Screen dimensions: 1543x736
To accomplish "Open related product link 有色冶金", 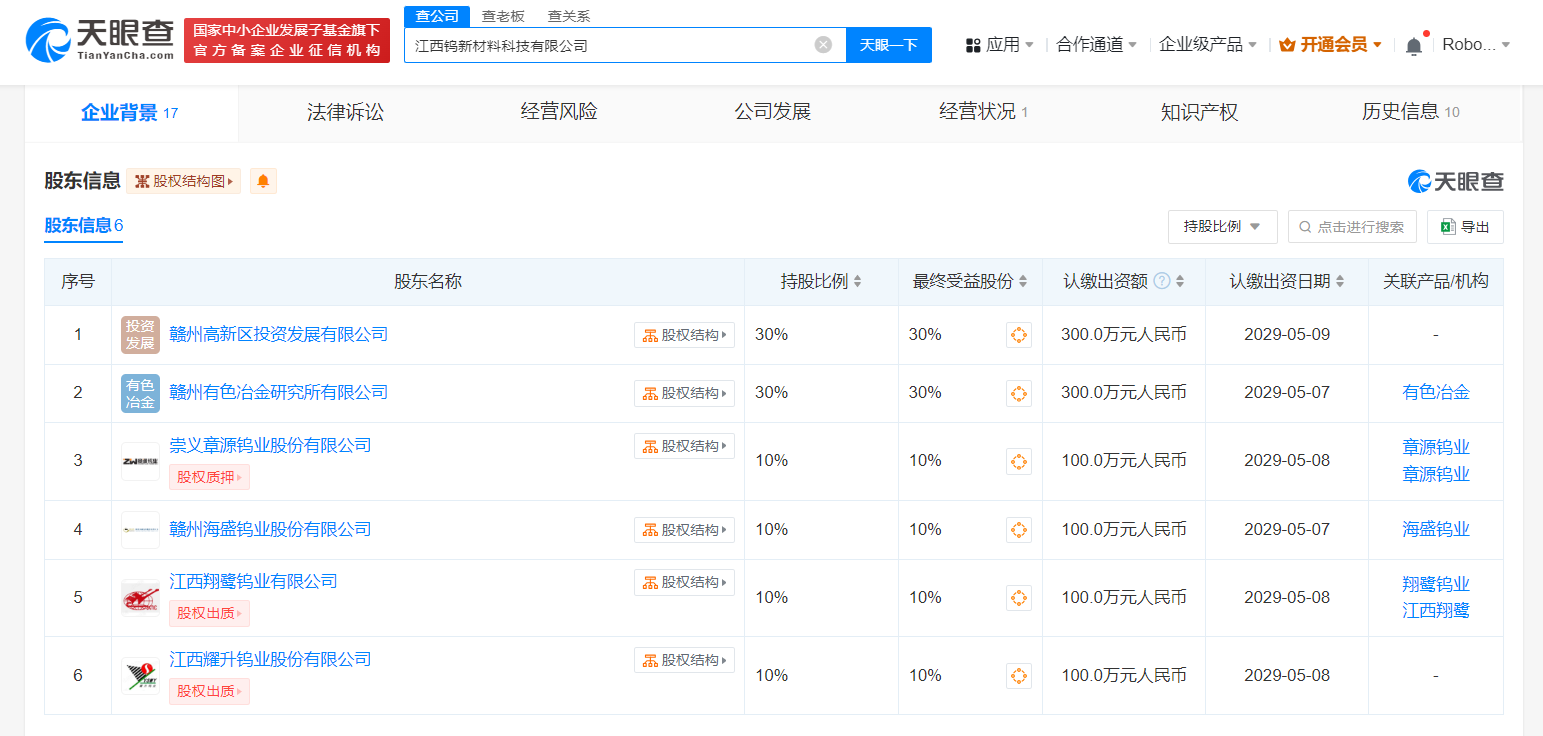I will 1436,393.
